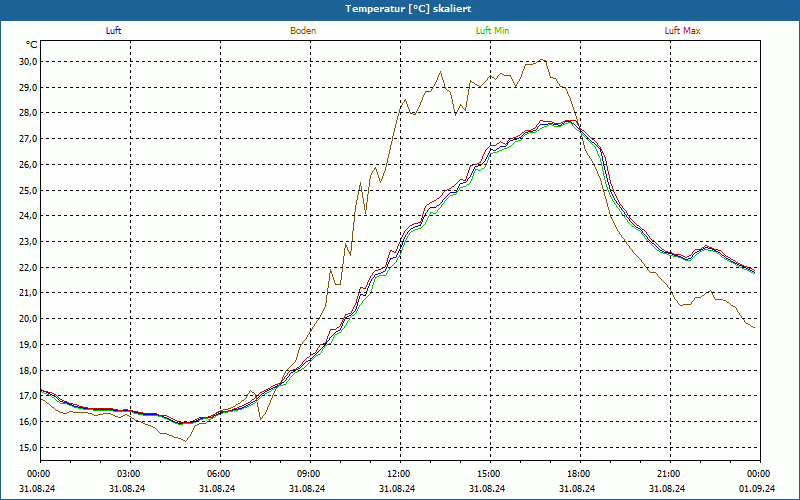This screenshot has height=500, width=800.
Task: Click the 12:00 time label on x-axis
Action: (397, 474)
